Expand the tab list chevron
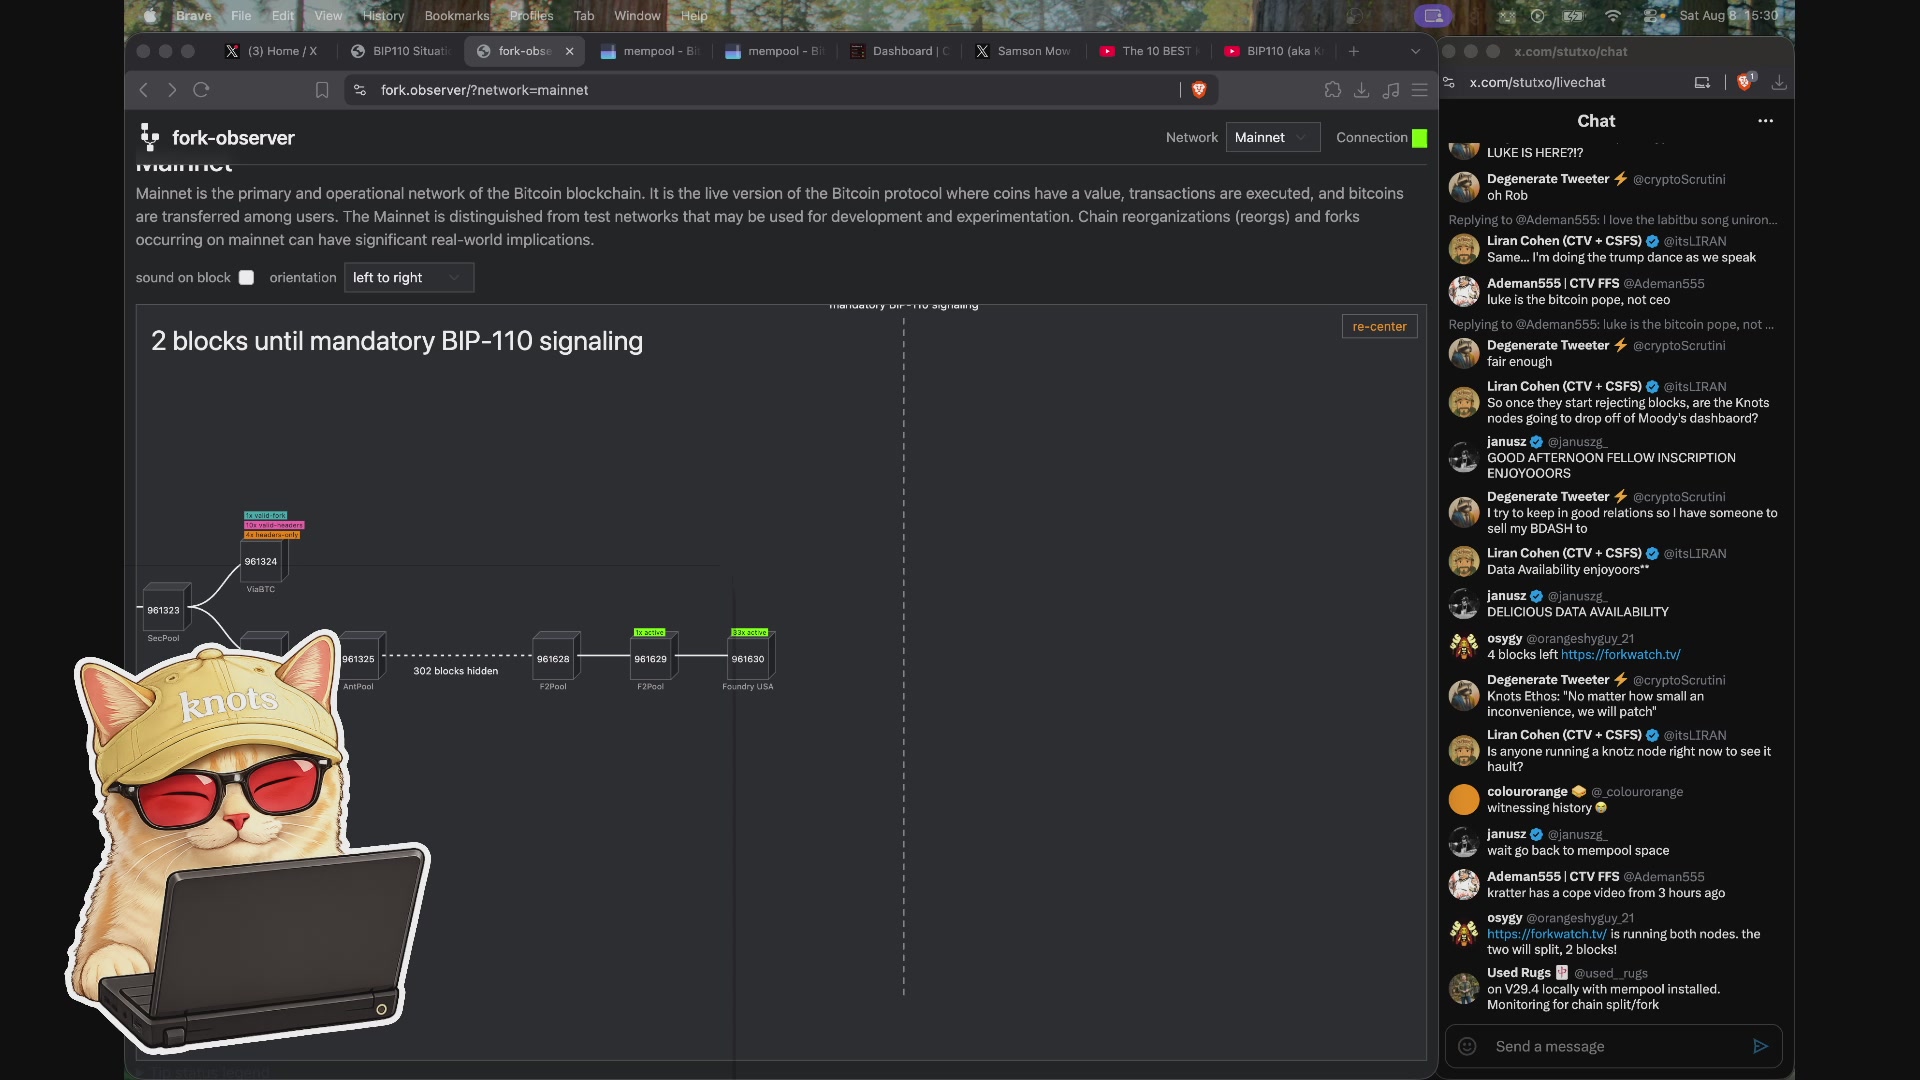Screen dimensions: 1920x1080 click(x=1415, y=51)
